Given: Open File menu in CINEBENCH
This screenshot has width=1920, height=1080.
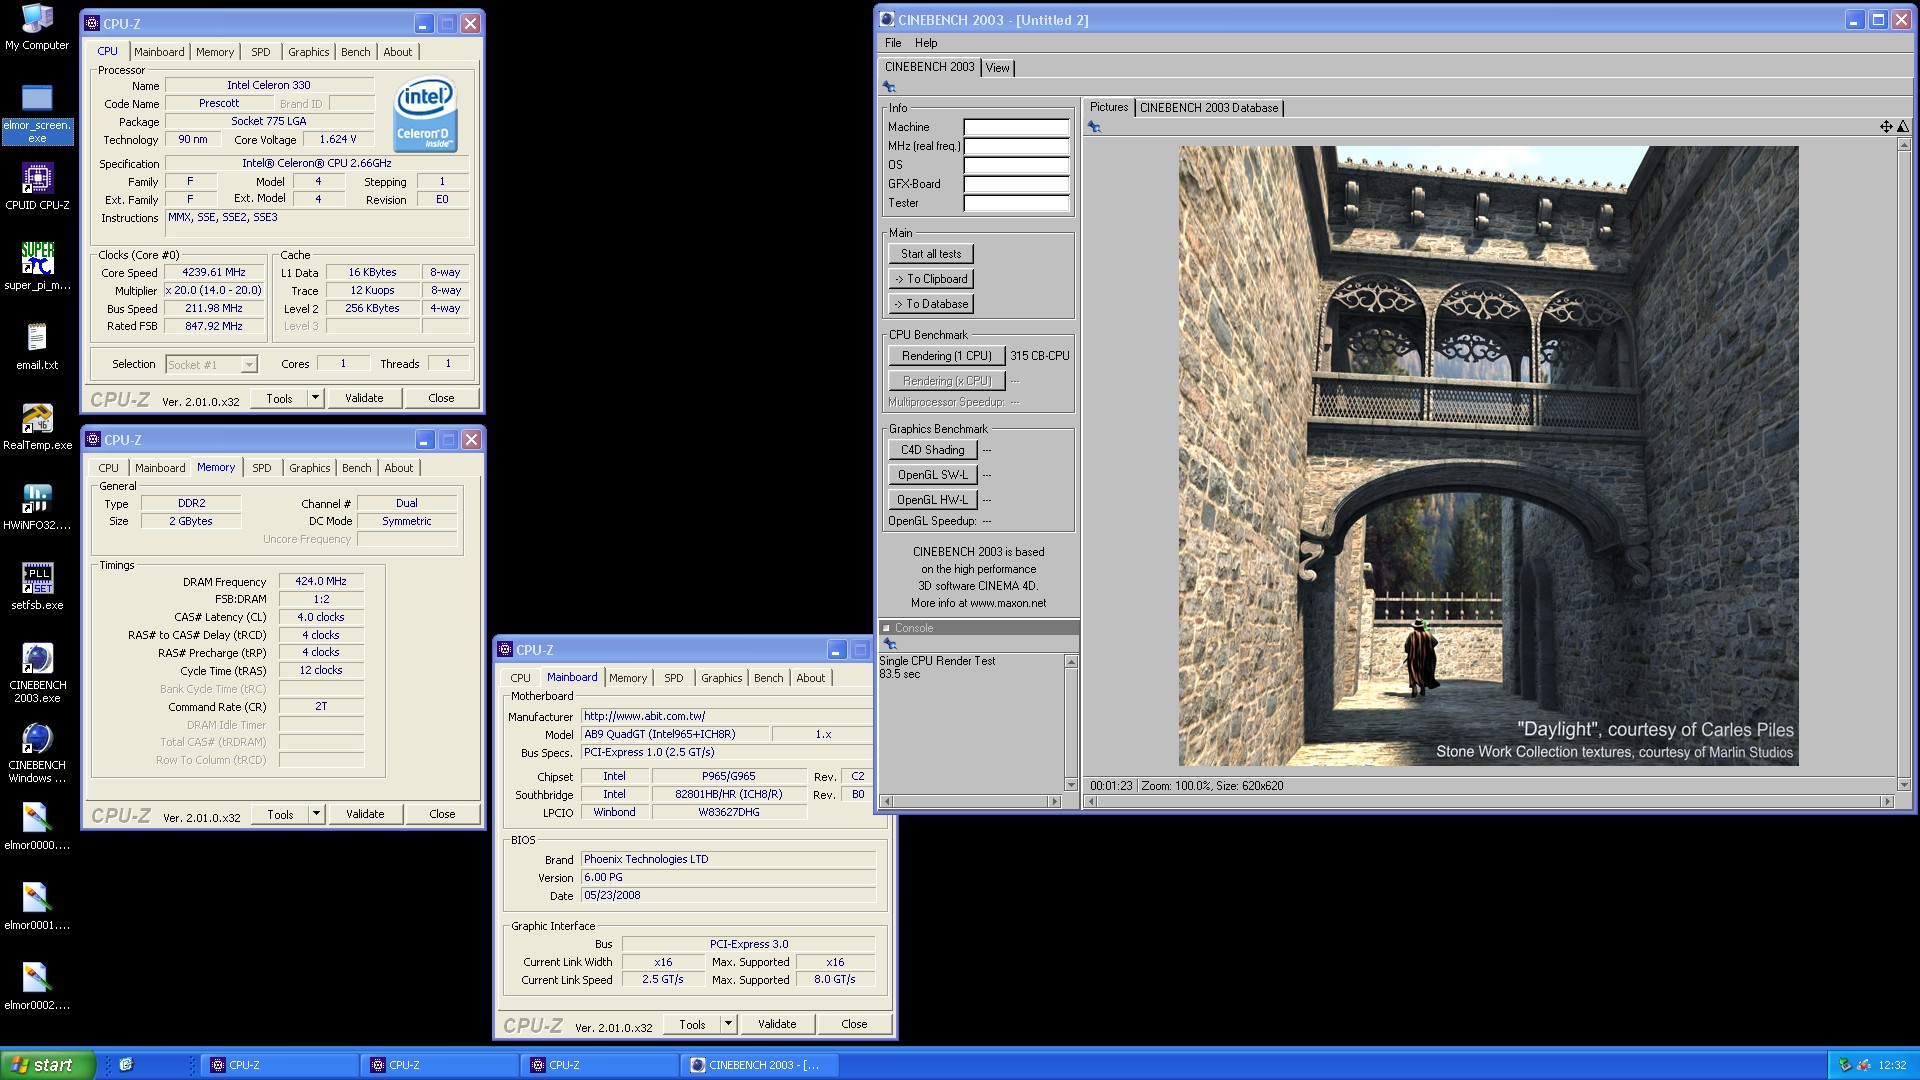Looking at the screenshot, I should coord(893,43).
